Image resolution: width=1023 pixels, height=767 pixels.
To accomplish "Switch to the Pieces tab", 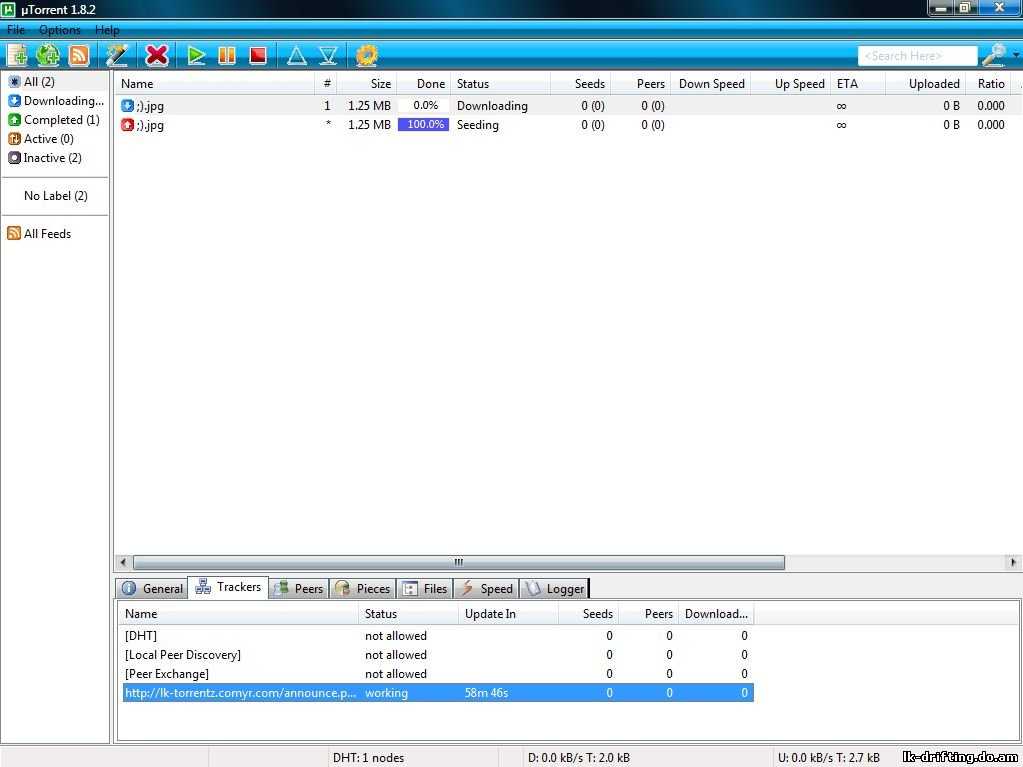I will pyautogui.click(x=362, y=588).
